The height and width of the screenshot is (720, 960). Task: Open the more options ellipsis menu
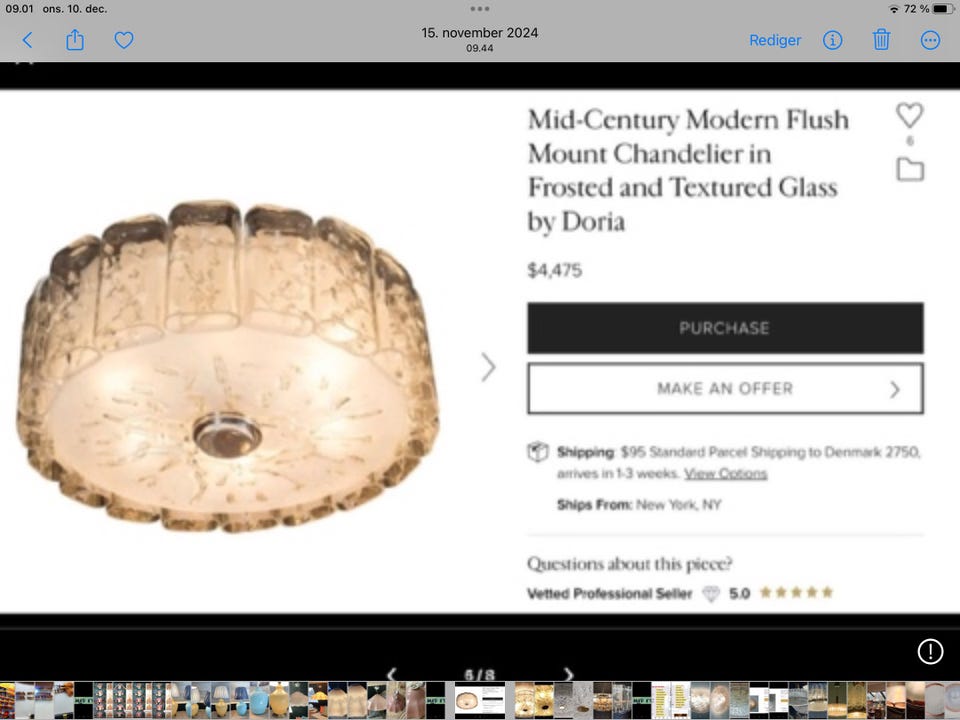pyautogui.click(x=930, y=40)
